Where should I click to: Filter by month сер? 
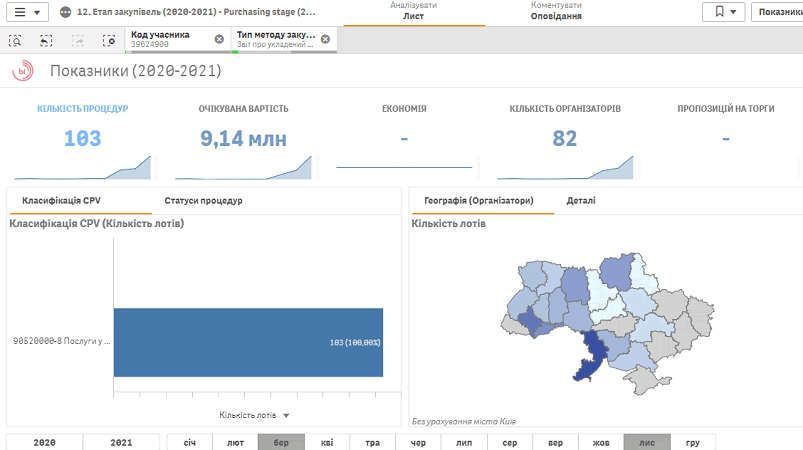pyautogui.click(x=510, y=442)
